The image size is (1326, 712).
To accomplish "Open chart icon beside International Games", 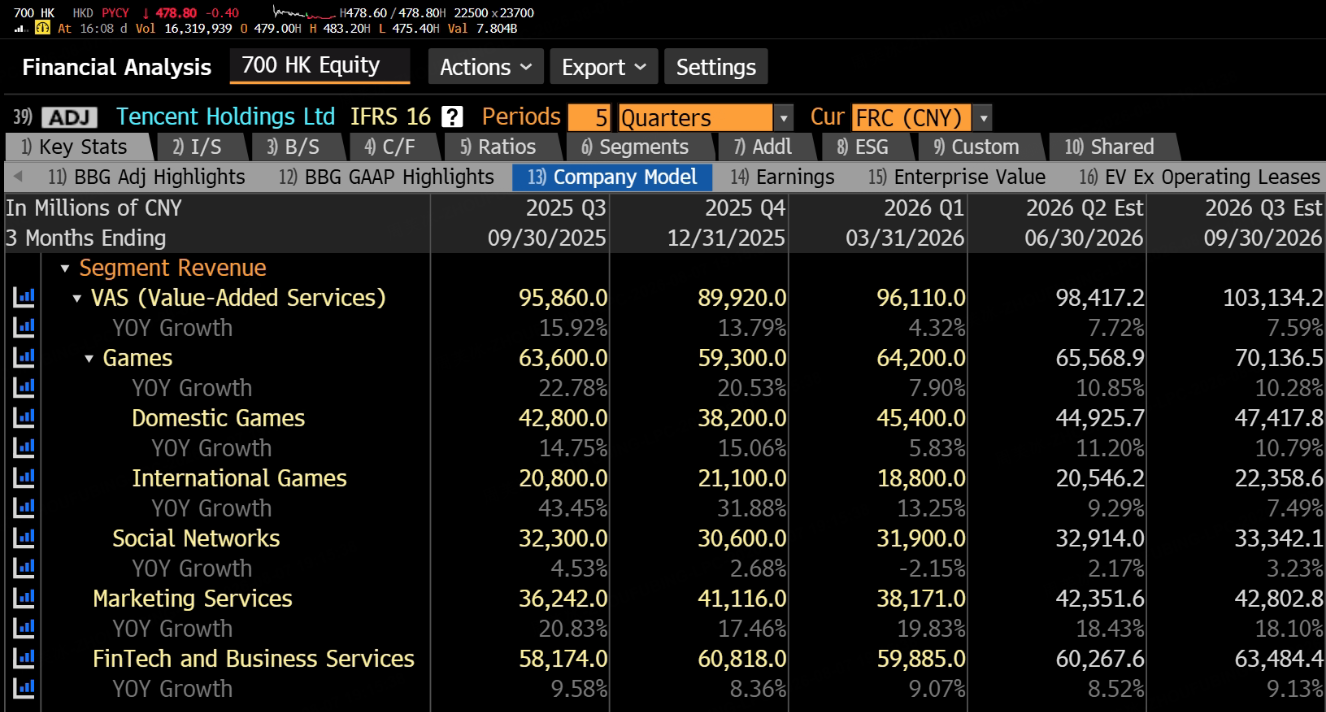I will [22, 478].
